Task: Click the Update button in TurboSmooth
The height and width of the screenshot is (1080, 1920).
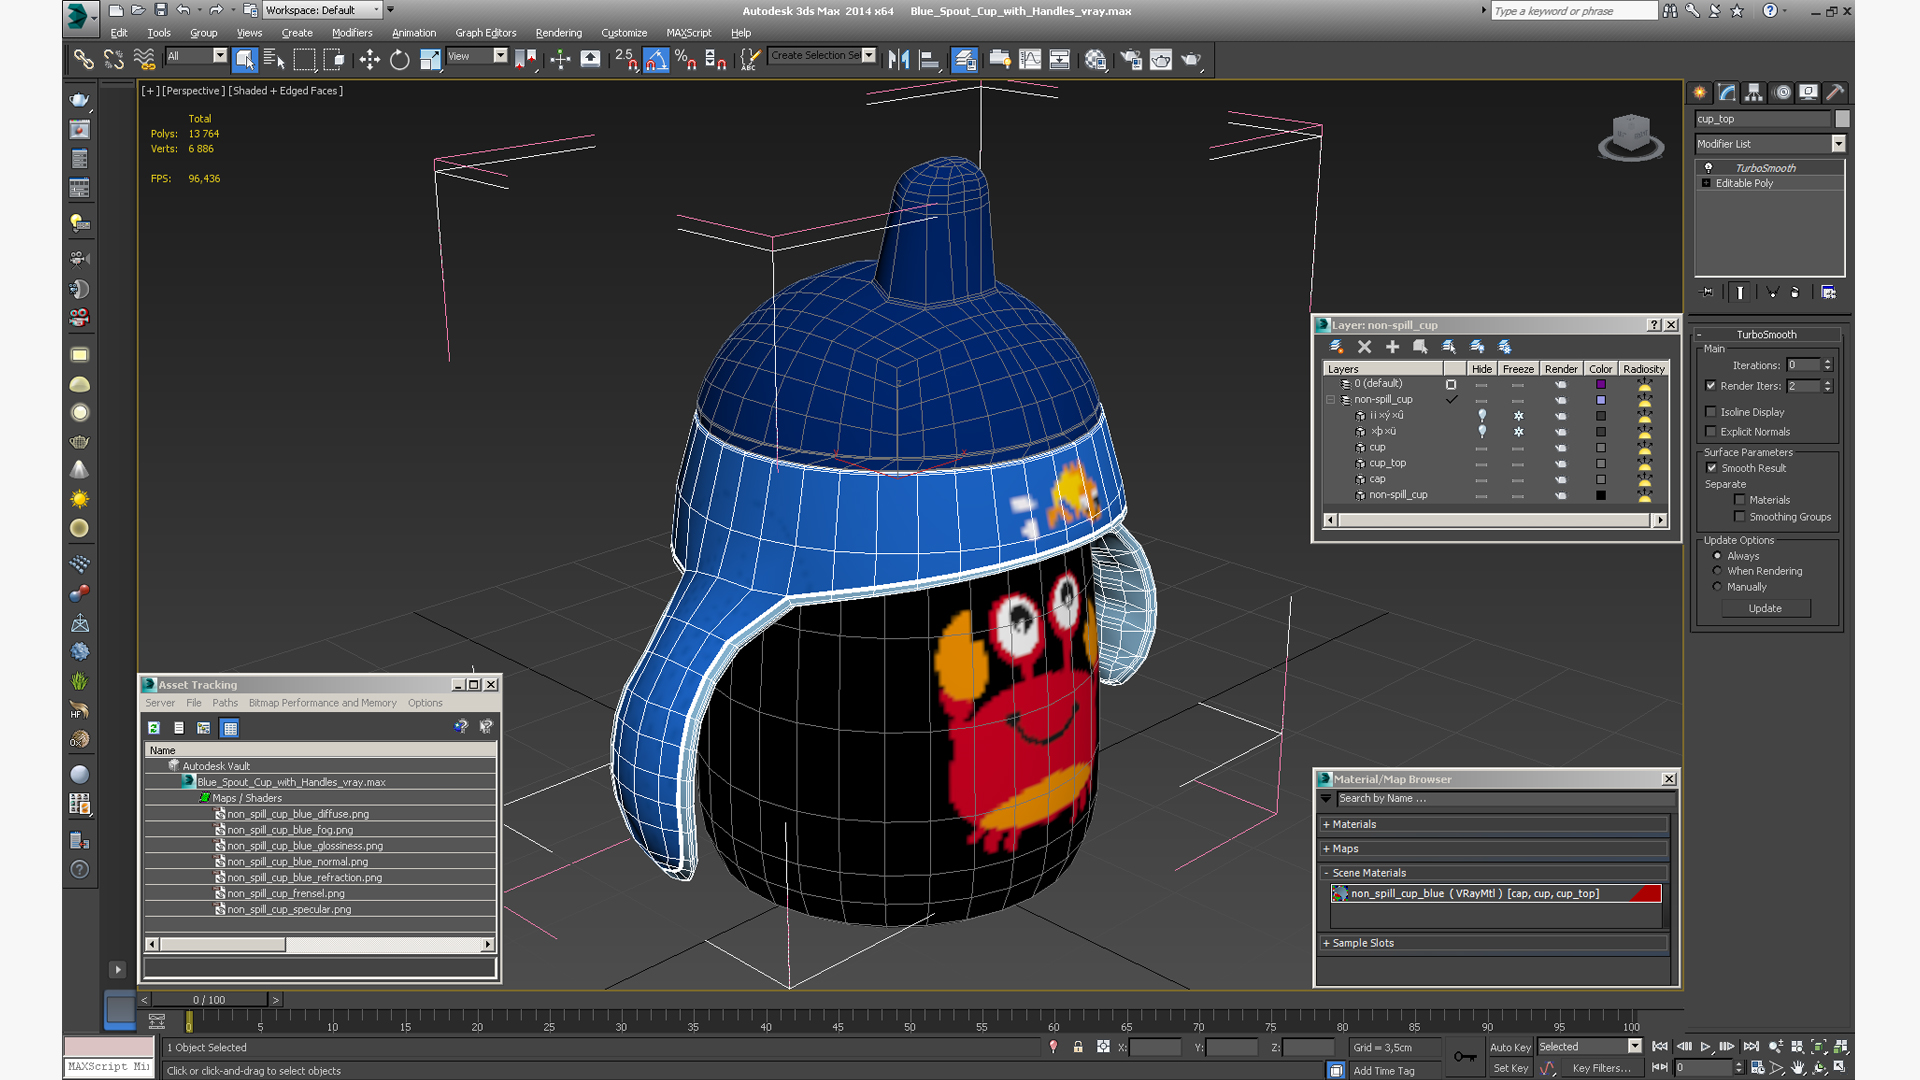Action: coord(1765,609)
